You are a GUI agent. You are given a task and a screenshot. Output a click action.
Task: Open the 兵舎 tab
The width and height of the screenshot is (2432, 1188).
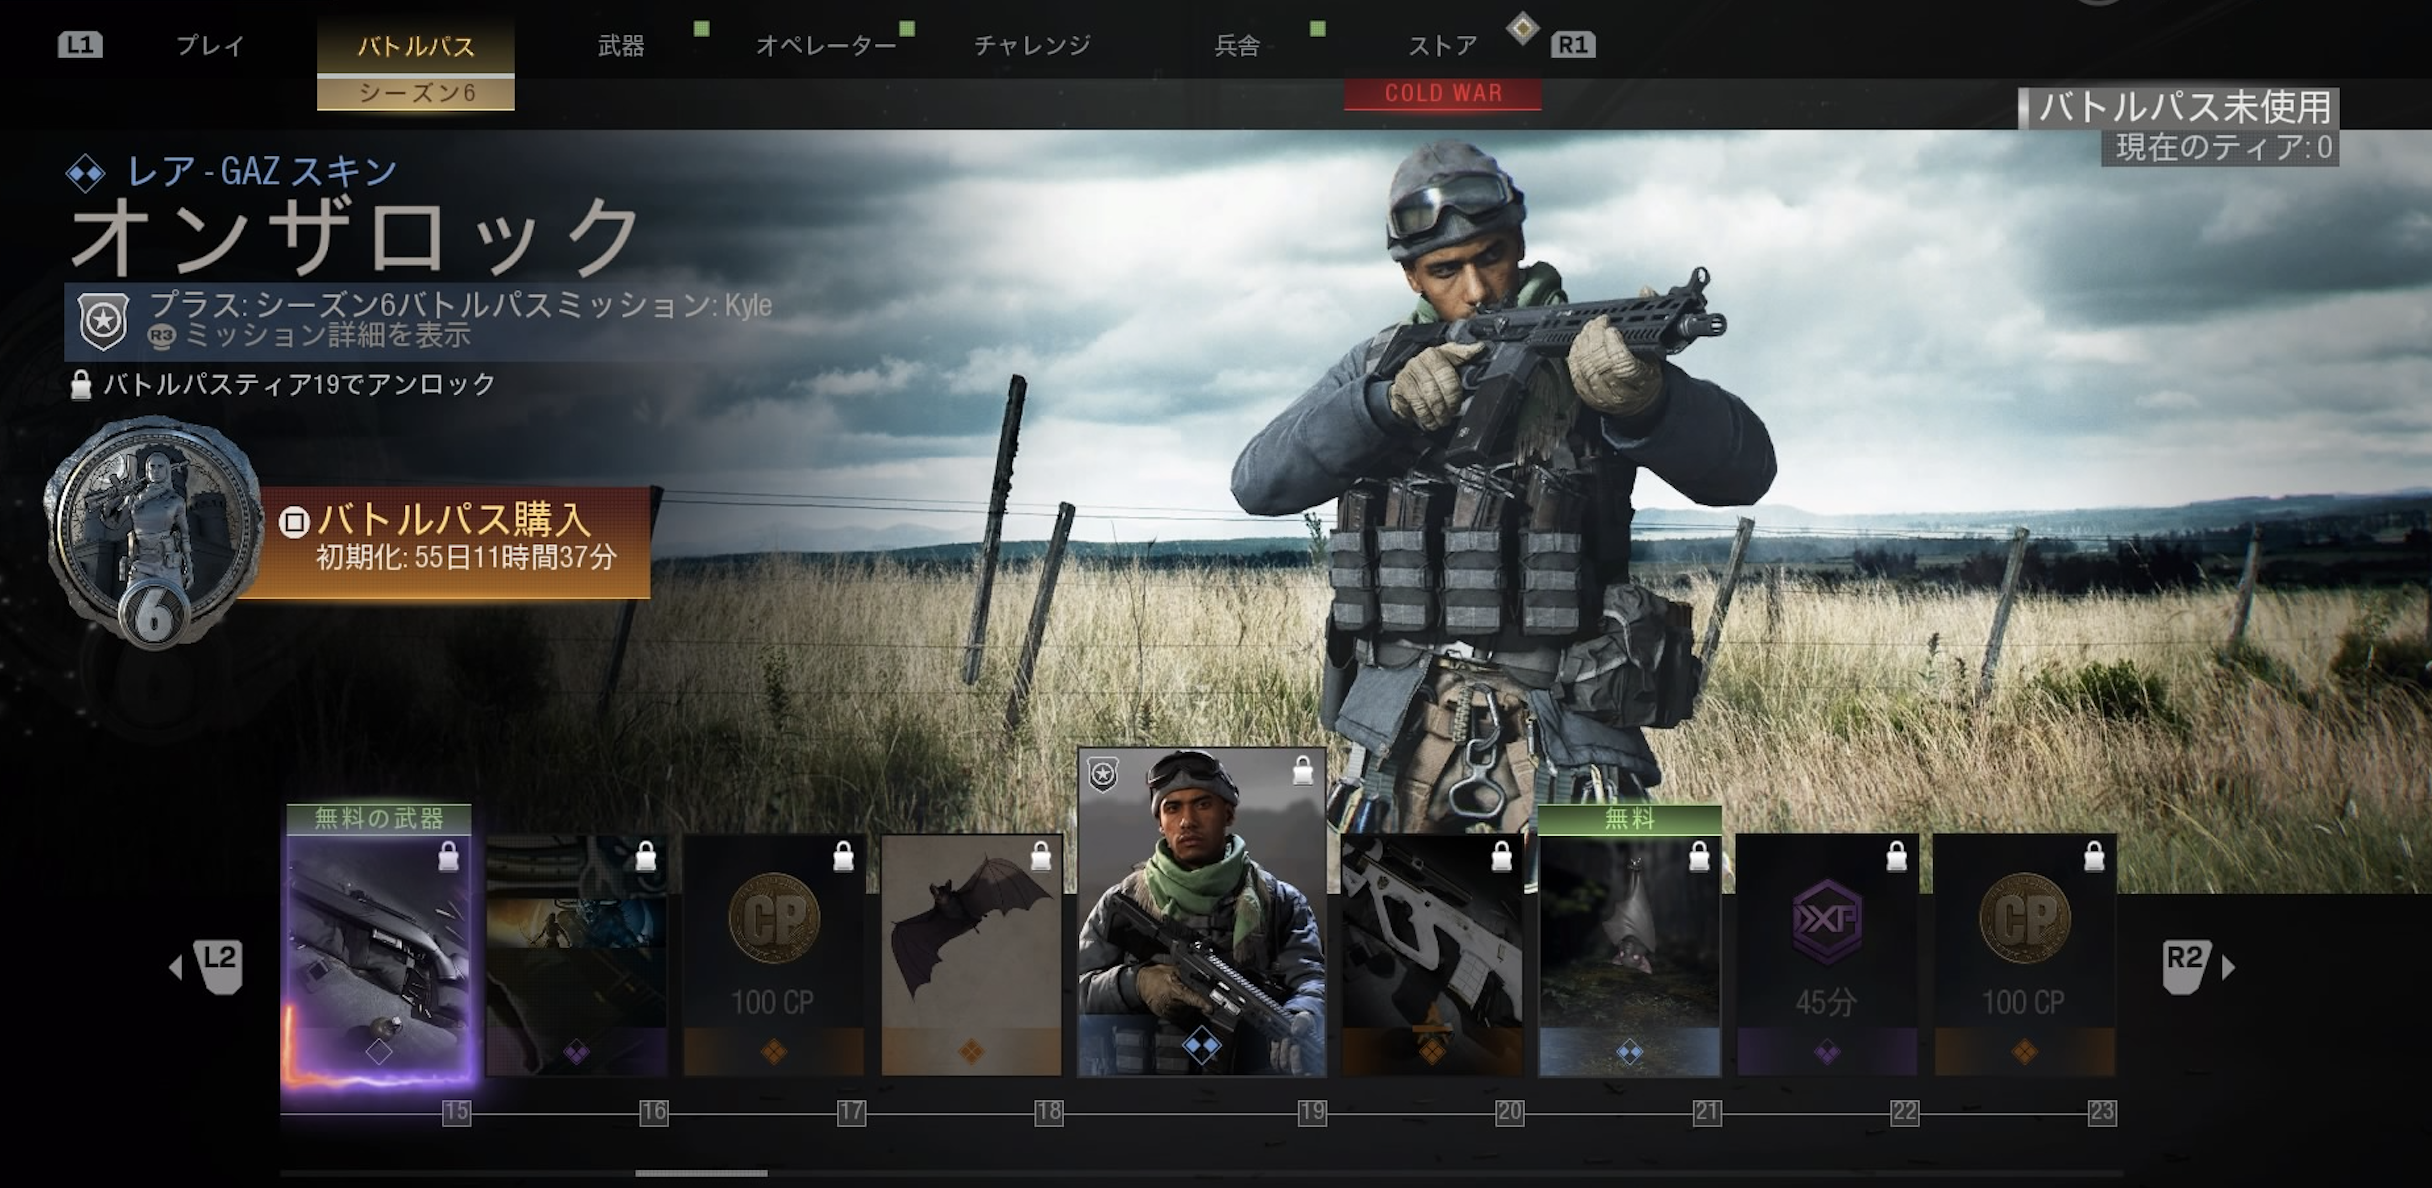point(1237,46)
